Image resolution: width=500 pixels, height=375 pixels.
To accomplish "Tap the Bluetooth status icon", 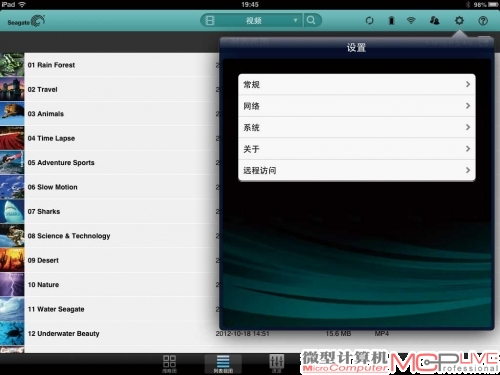I will (468, 5).
